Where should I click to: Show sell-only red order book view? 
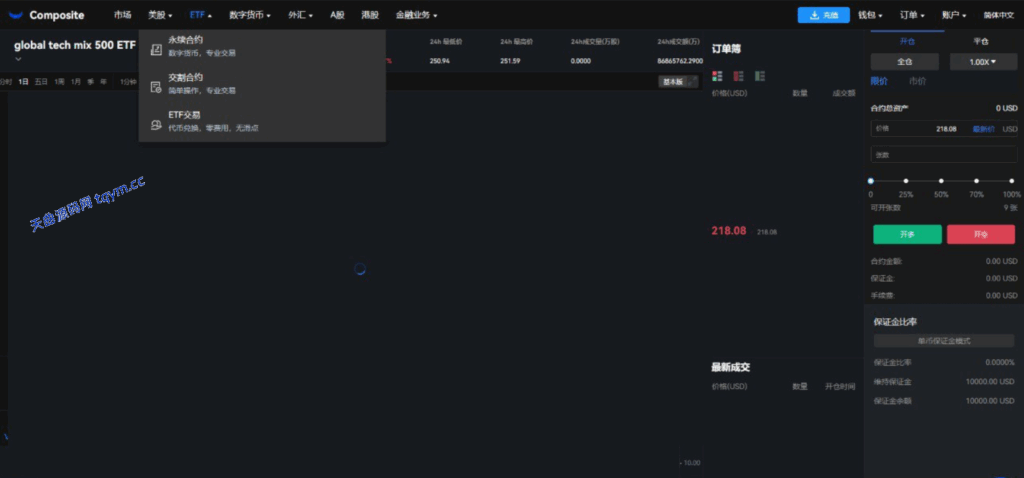738,76
